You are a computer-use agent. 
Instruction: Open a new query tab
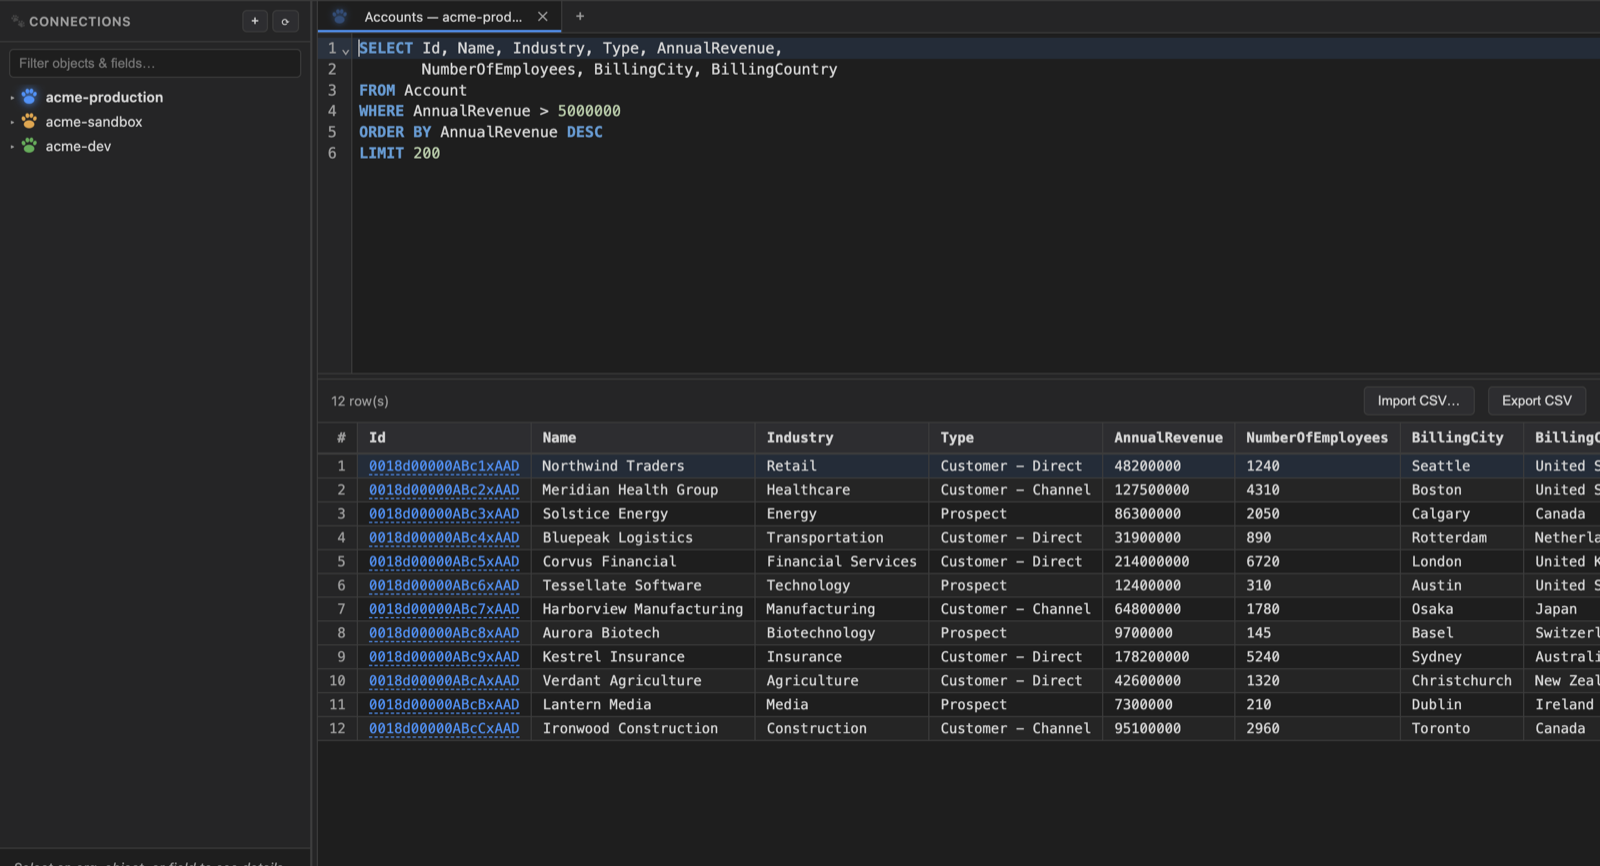[580, 16]
